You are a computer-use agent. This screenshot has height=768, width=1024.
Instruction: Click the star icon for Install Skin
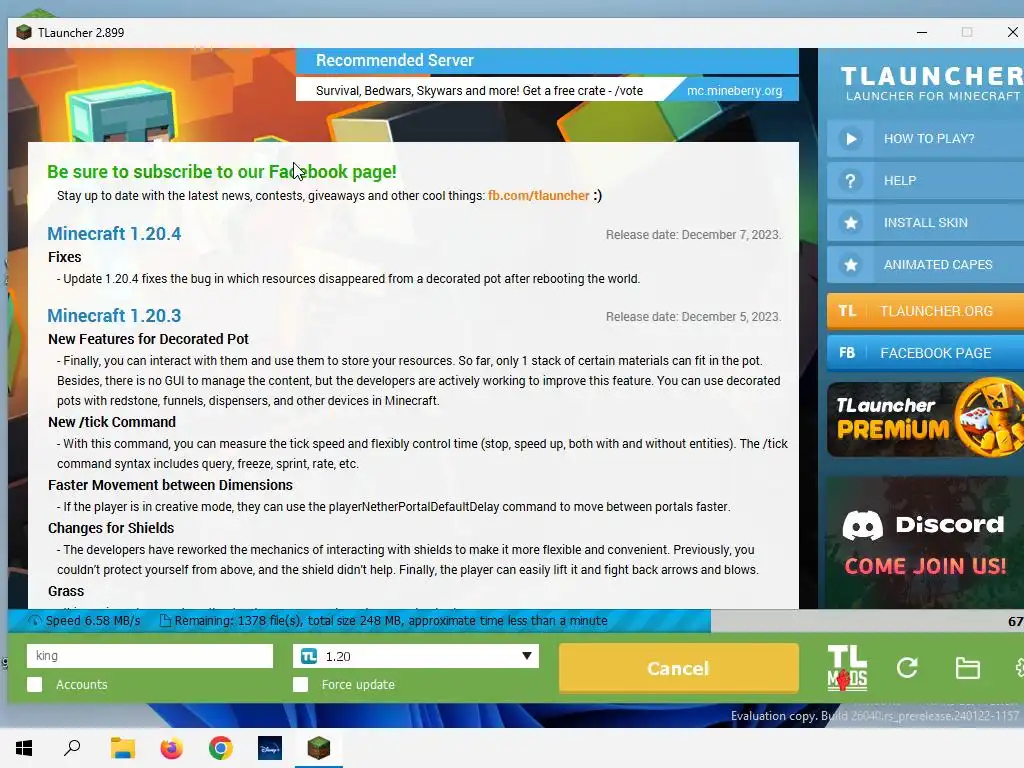(850, 223)
